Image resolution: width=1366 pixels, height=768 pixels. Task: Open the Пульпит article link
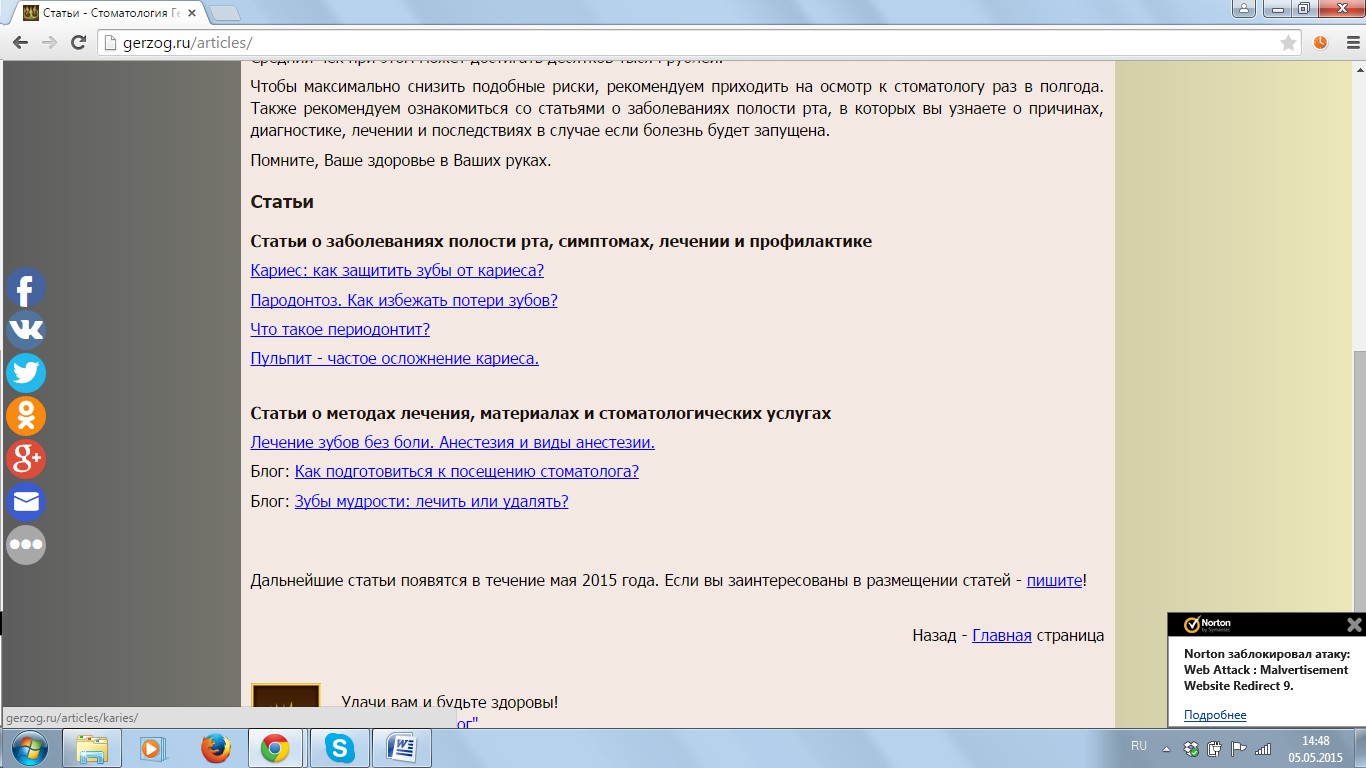(394, 358)
